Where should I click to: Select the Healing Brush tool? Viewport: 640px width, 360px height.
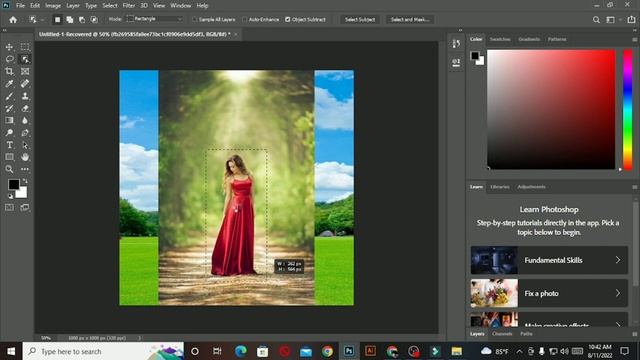pos(25,84)
